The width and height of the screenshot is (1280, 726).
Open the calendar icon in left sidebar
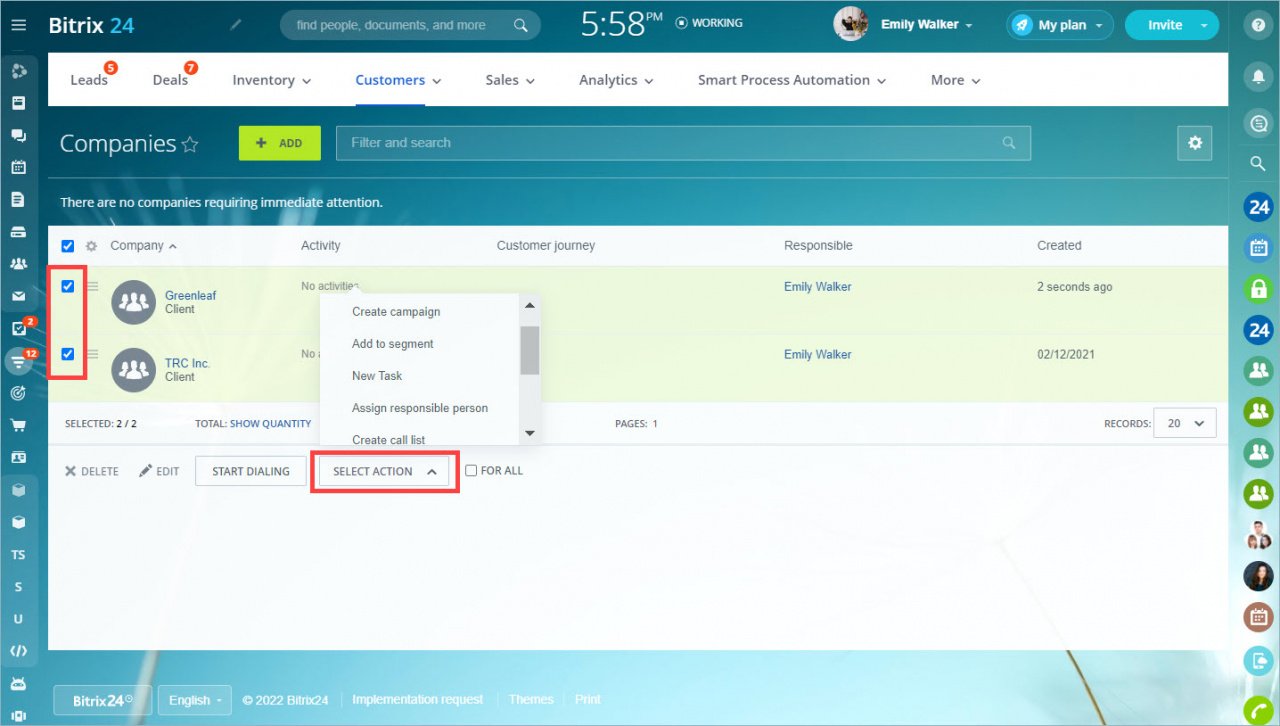point(18,167)
